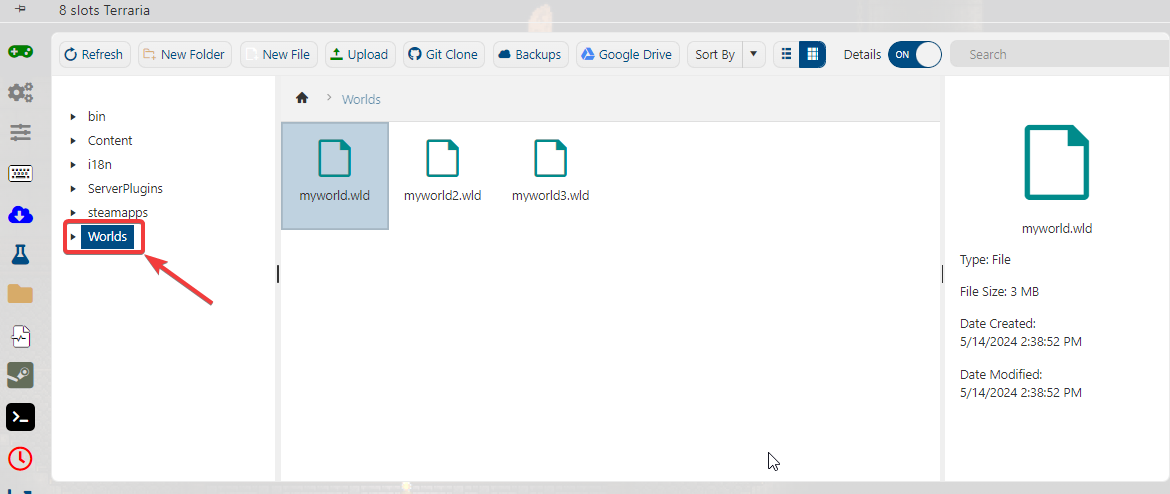Click the Backups button
The width and height of the screenshot is (1170, 494).
(531, 54)
